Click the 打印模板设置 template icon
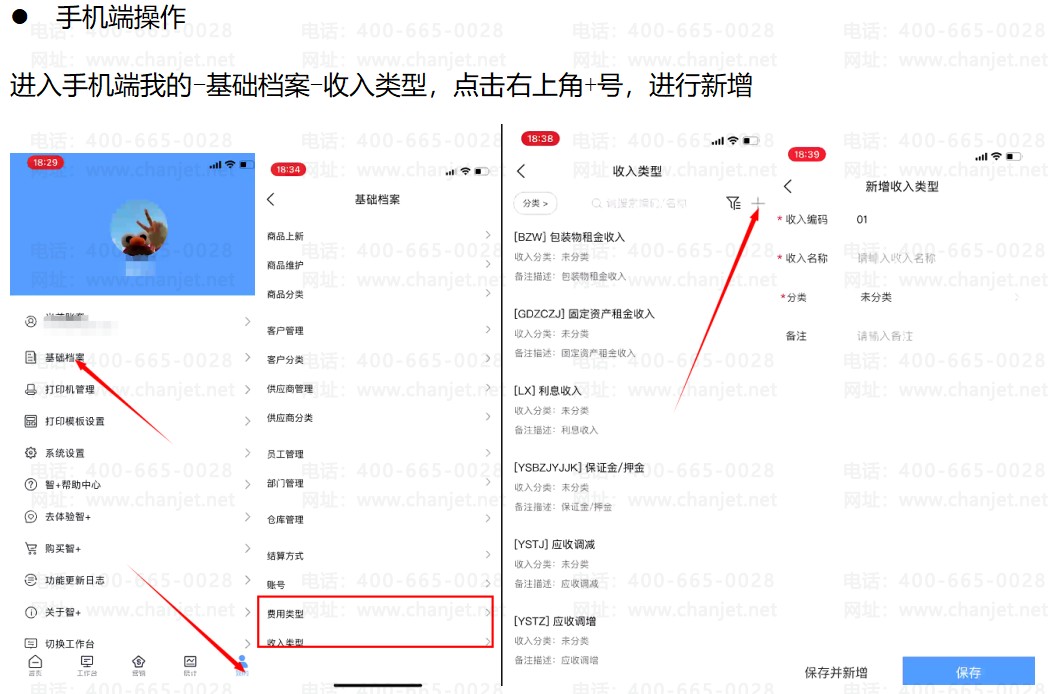 (x=31, y=421)
